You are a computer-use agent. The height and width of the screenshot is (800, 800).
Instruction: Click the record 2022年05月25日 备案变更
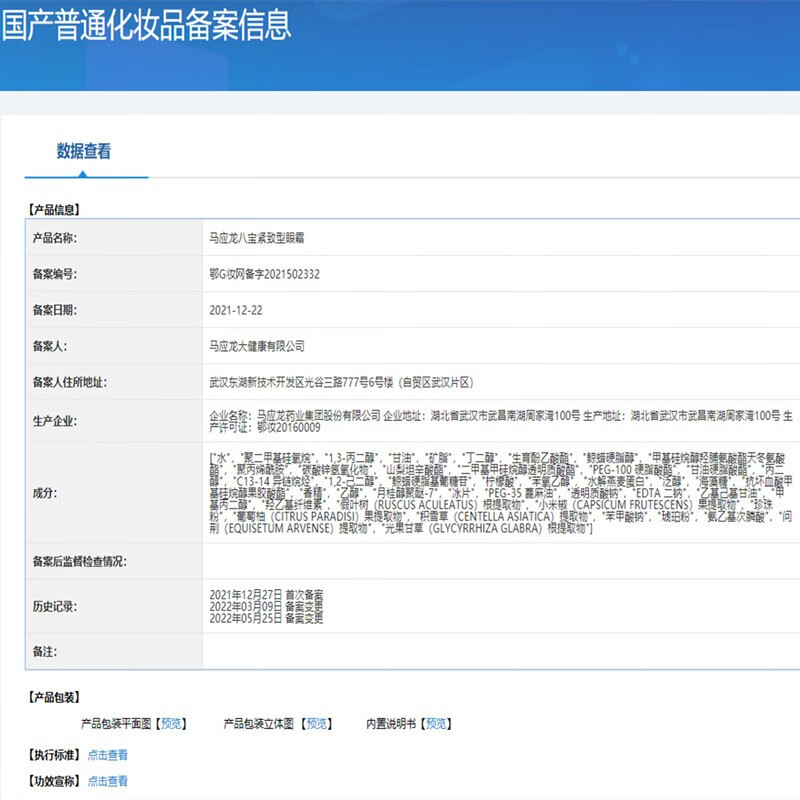pos(266,618)
